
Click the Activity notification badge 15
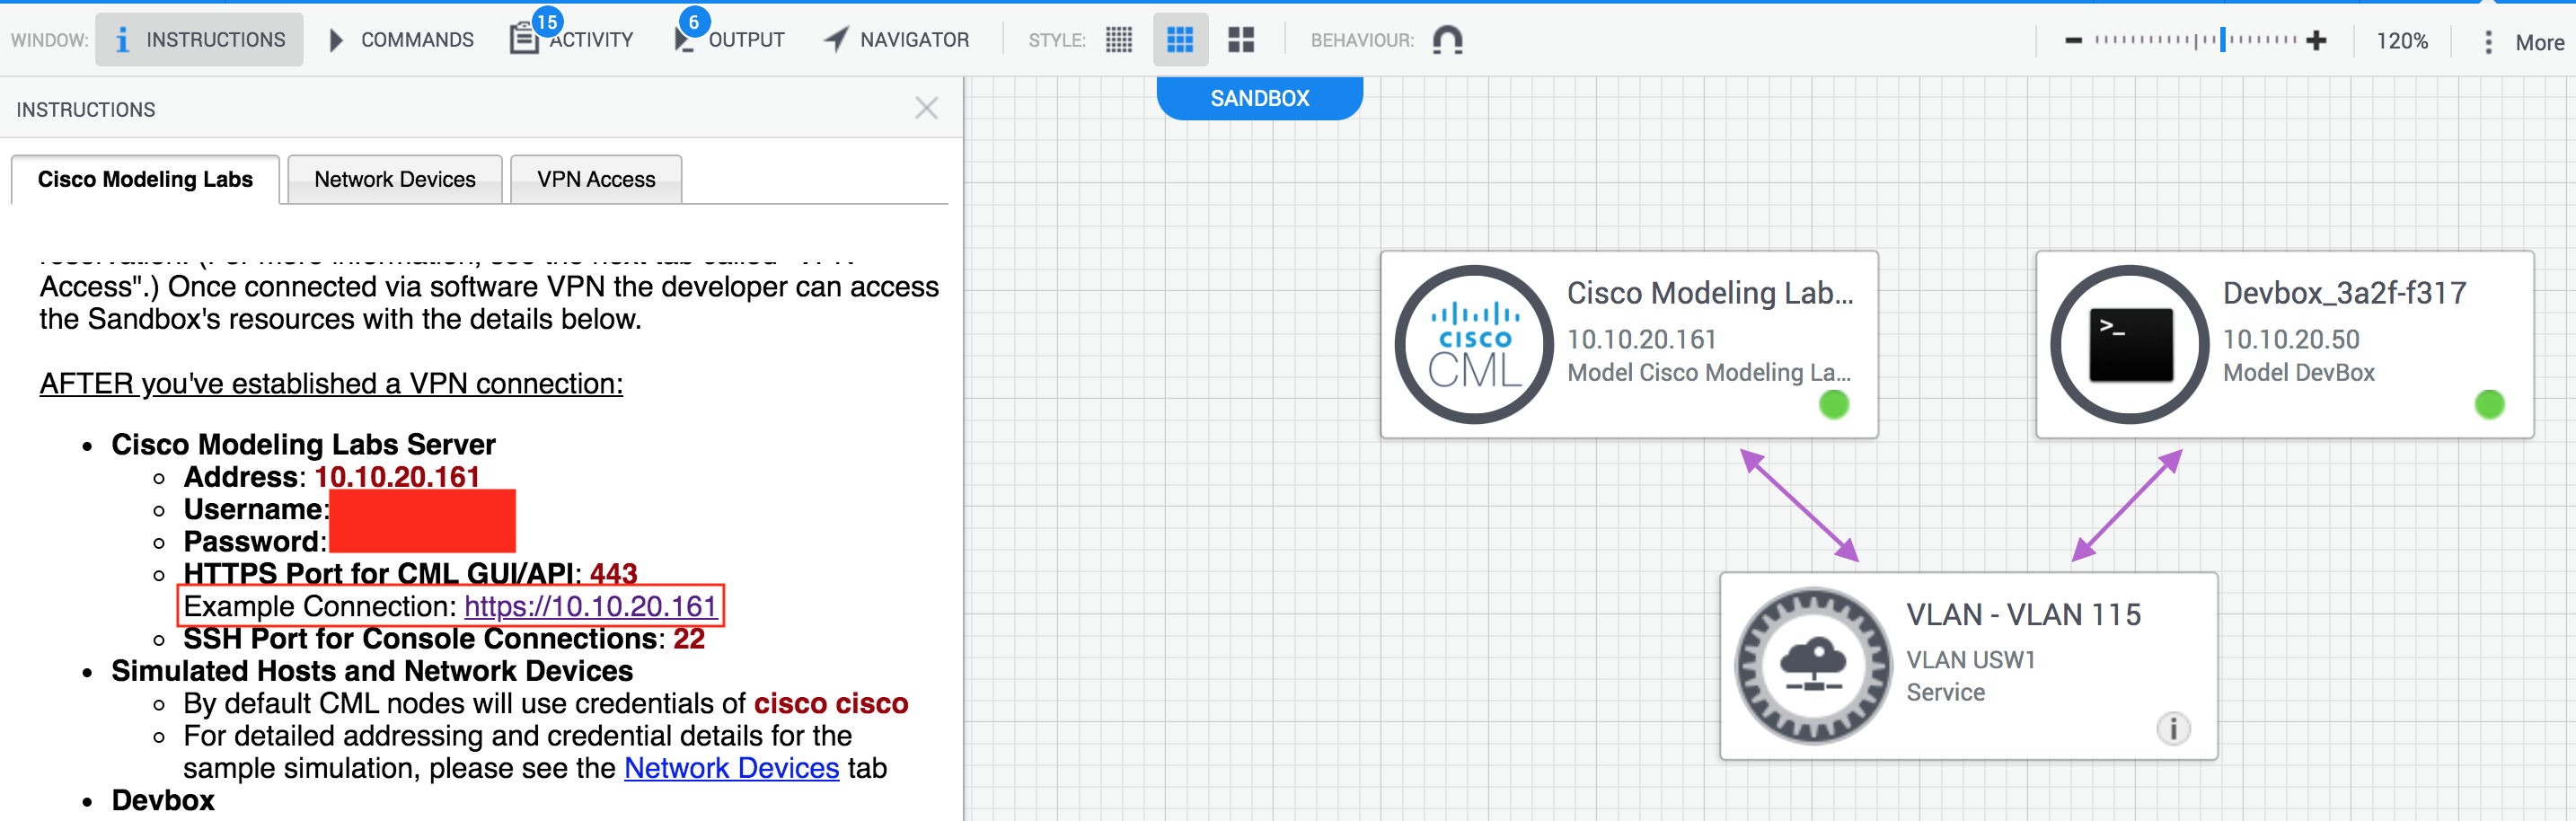(546, 21)
